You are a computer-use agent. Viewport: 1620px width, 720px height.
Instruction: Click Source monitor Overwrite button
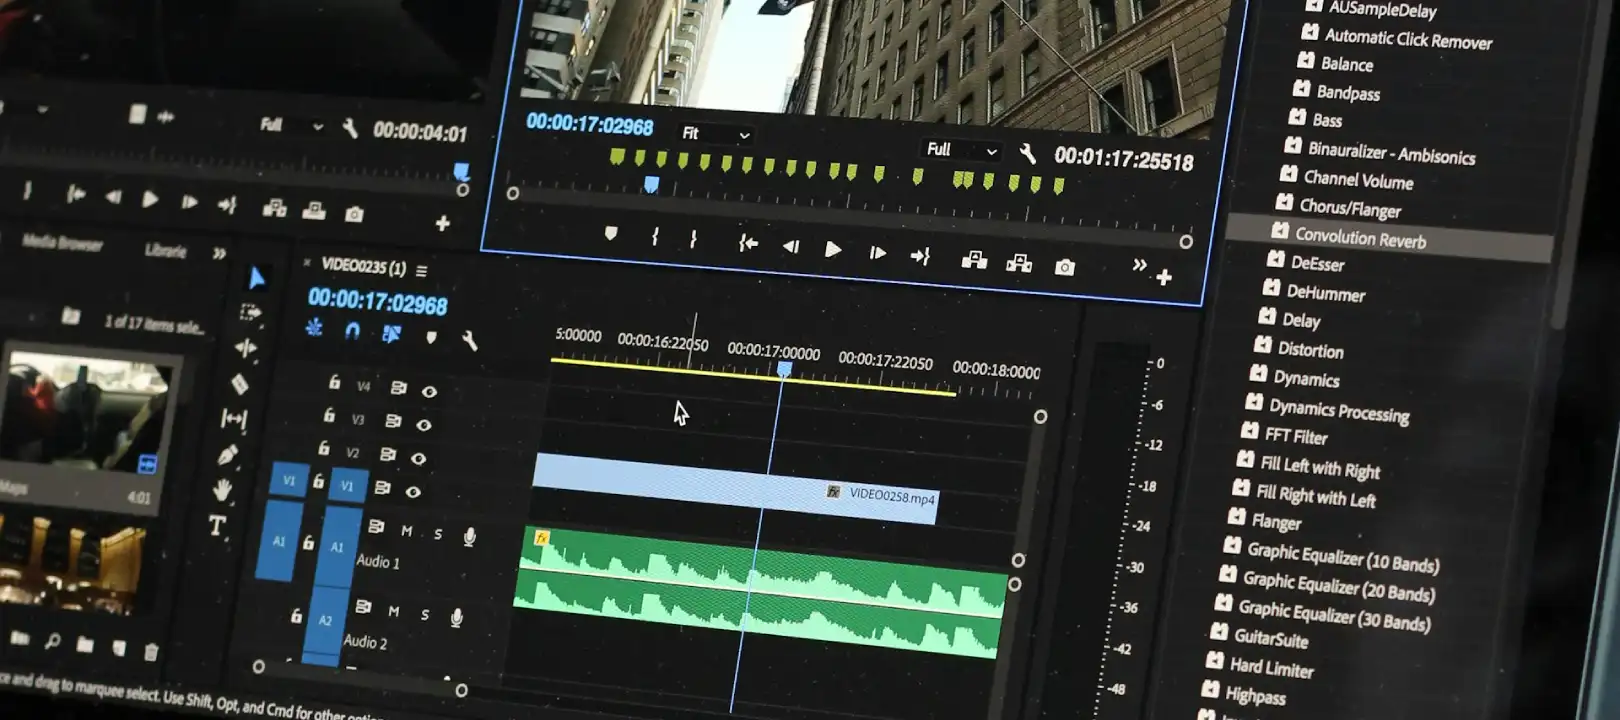point(314,211)
